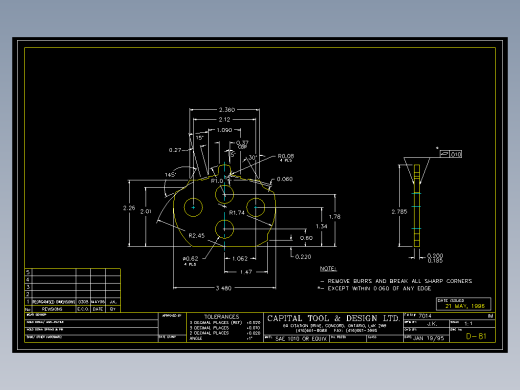This screenshot has width=520, height=390.
Task: Select the EXCEPT WITHIN 0.060 note line
Action: 379,288
